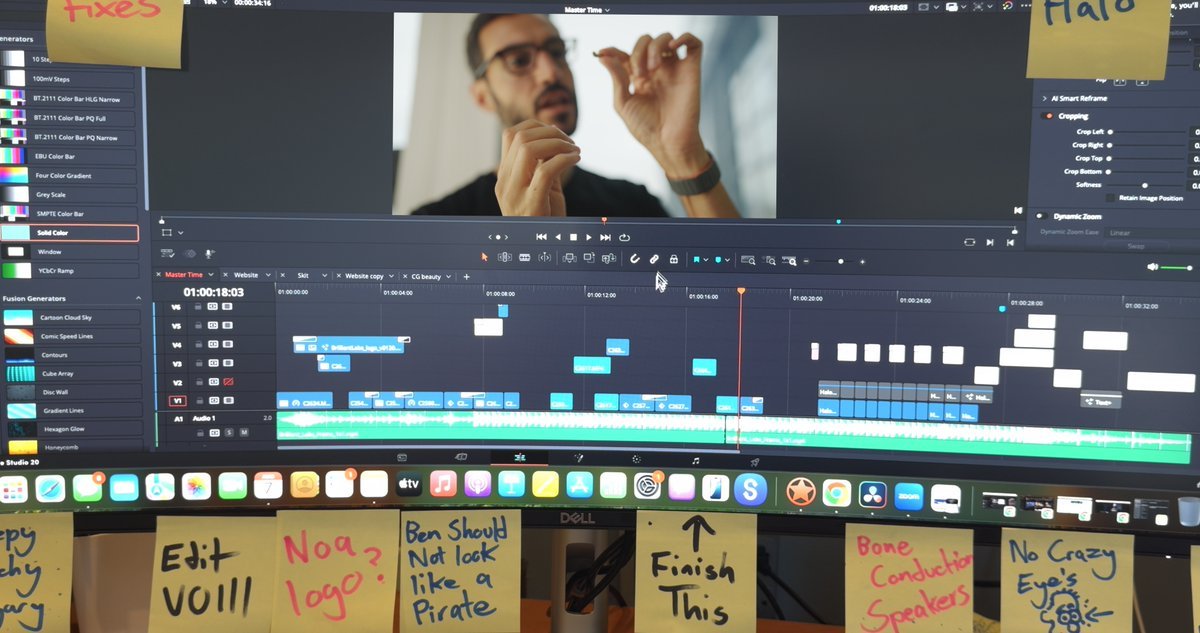Solo the Audio 1 track
Viewport: 1200px width, 633px height.
(229, 432)
